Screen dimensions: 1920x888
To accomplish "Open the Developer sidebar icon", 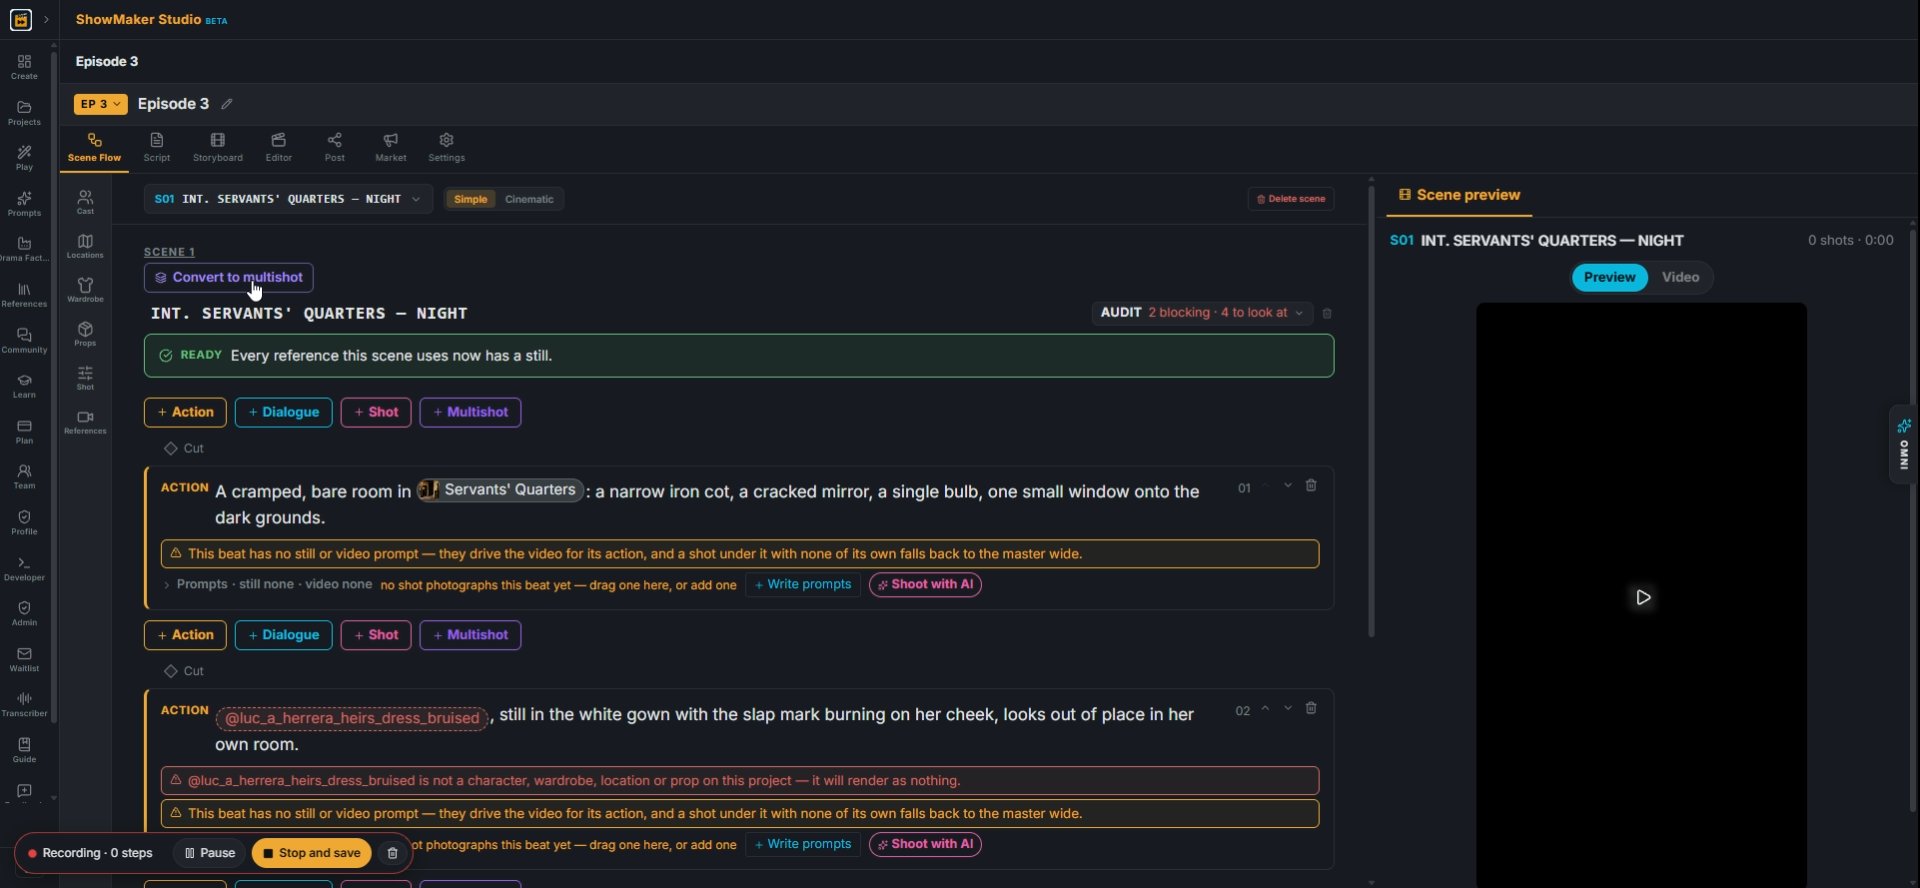I will [24, 568].
